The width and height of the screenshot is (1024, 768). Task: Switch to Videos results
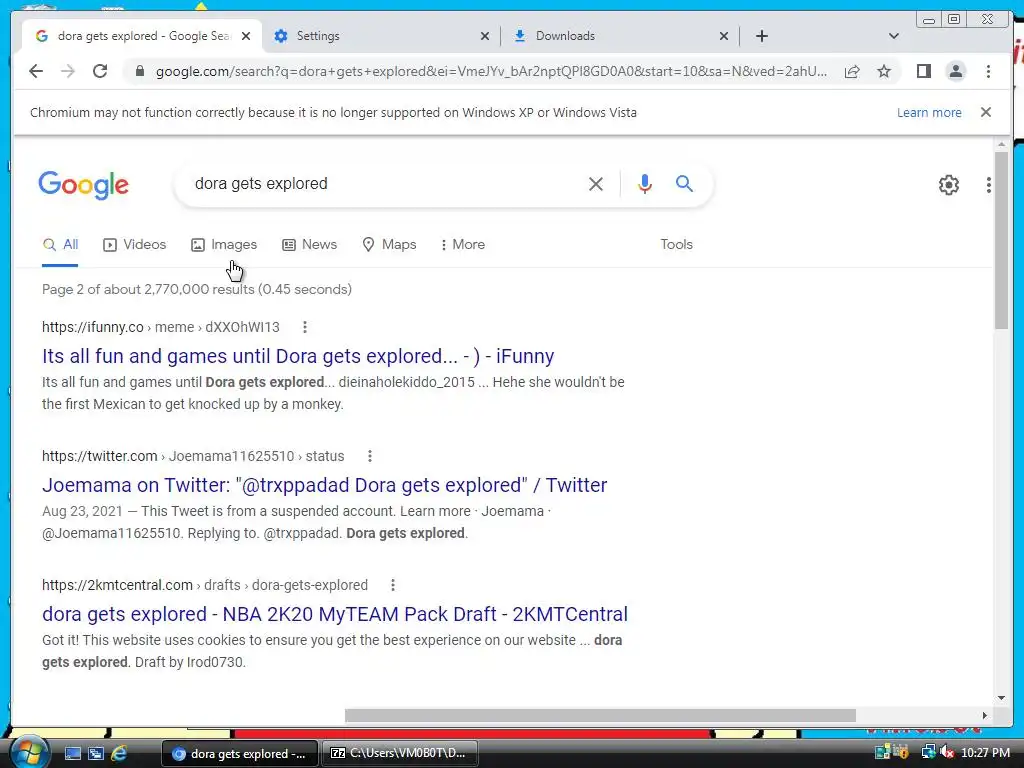135,244
